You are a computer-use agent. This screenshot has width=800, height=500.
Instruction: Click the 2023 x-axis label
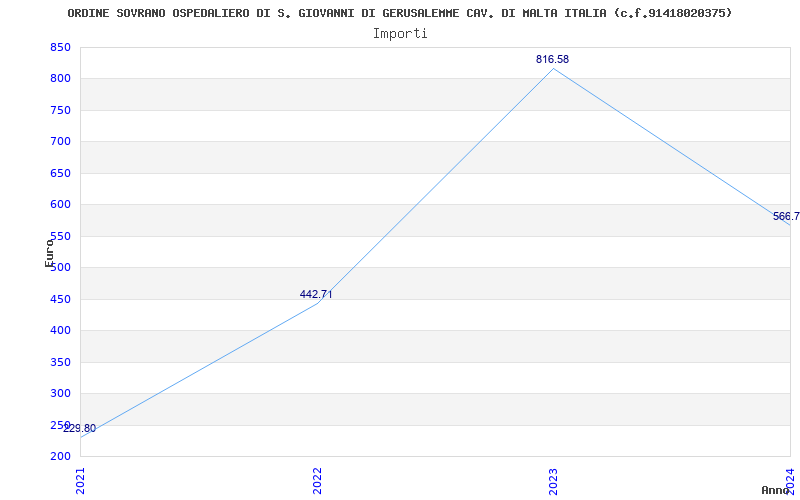click(x=554, y=481)
